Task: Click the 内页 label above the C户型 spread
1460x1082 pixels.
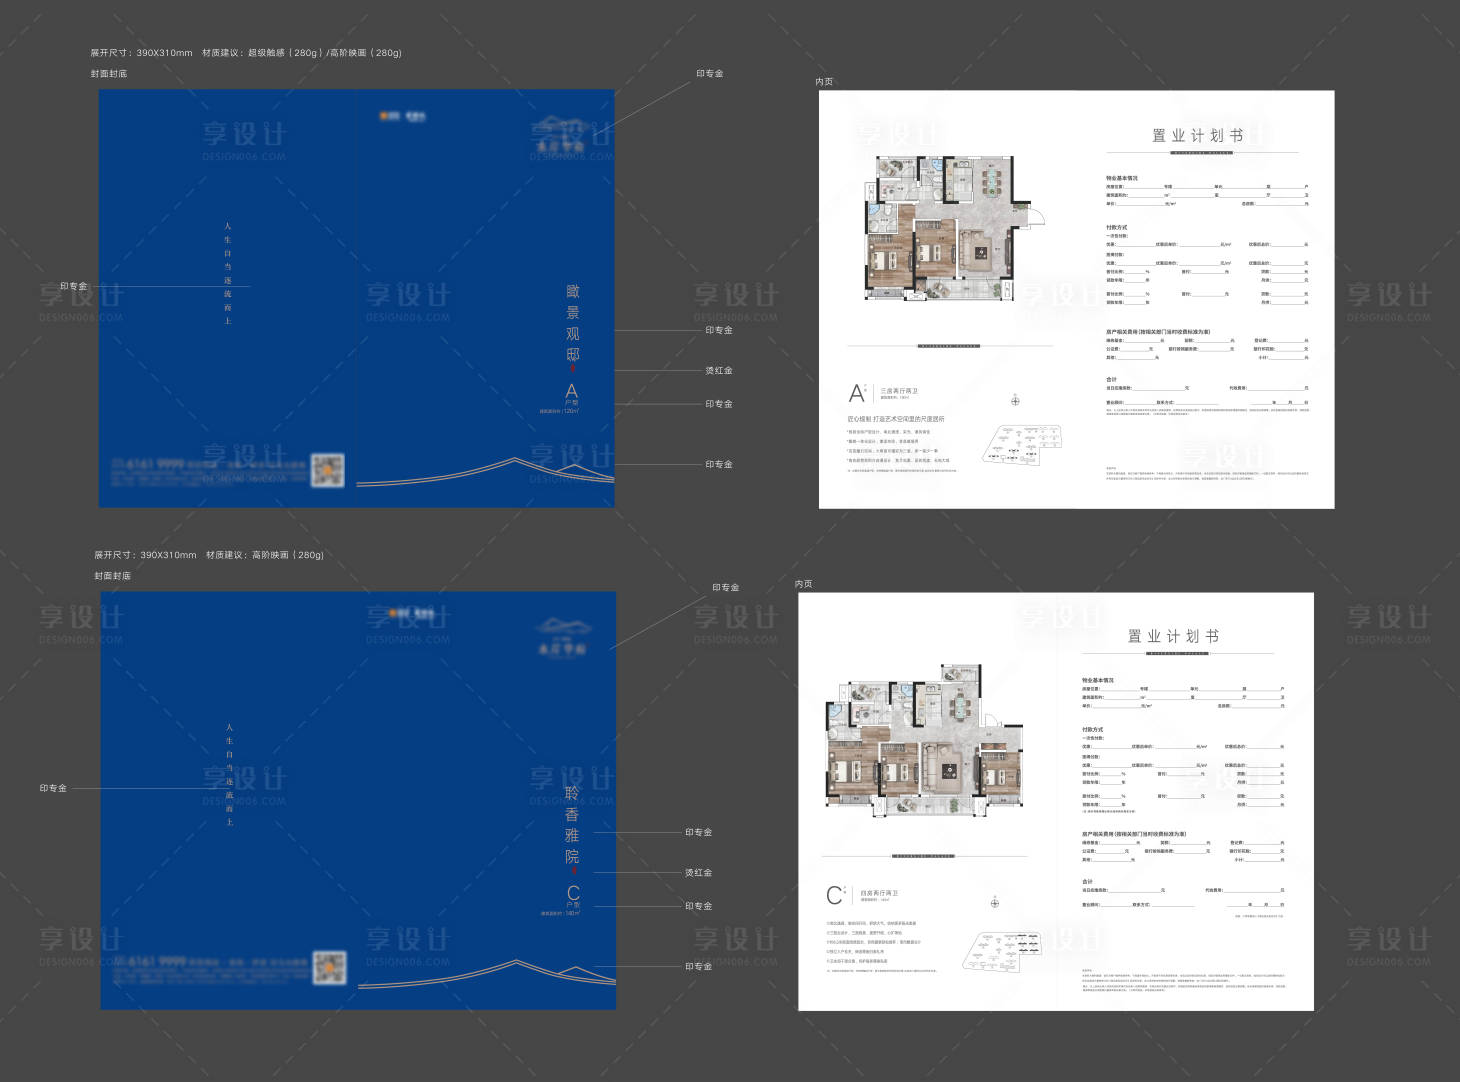Action: 804,584
